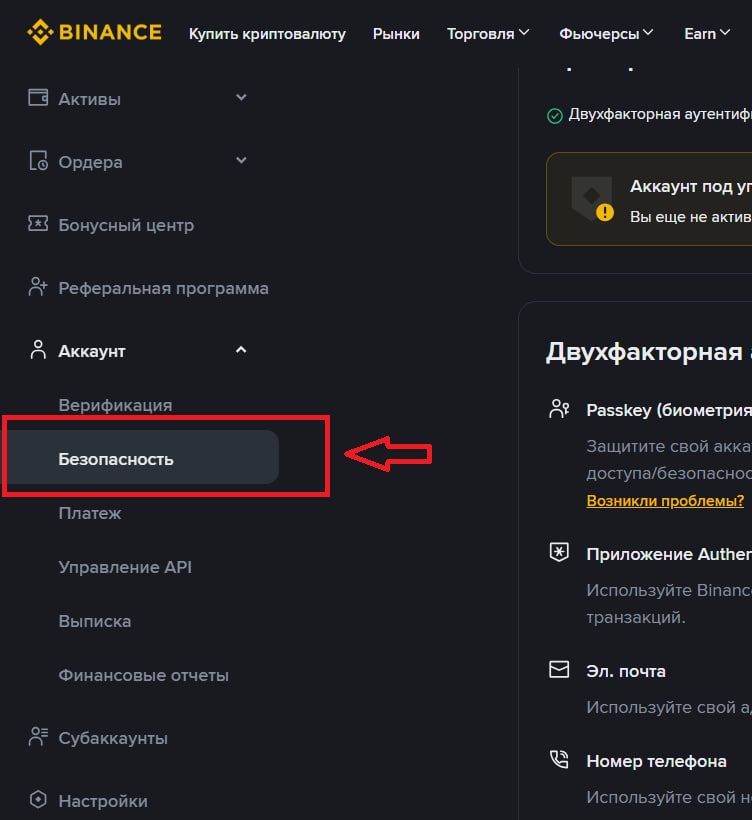Open the Фьючерсы dropdown menu
752x820 pixels.
tap(606, 33)
